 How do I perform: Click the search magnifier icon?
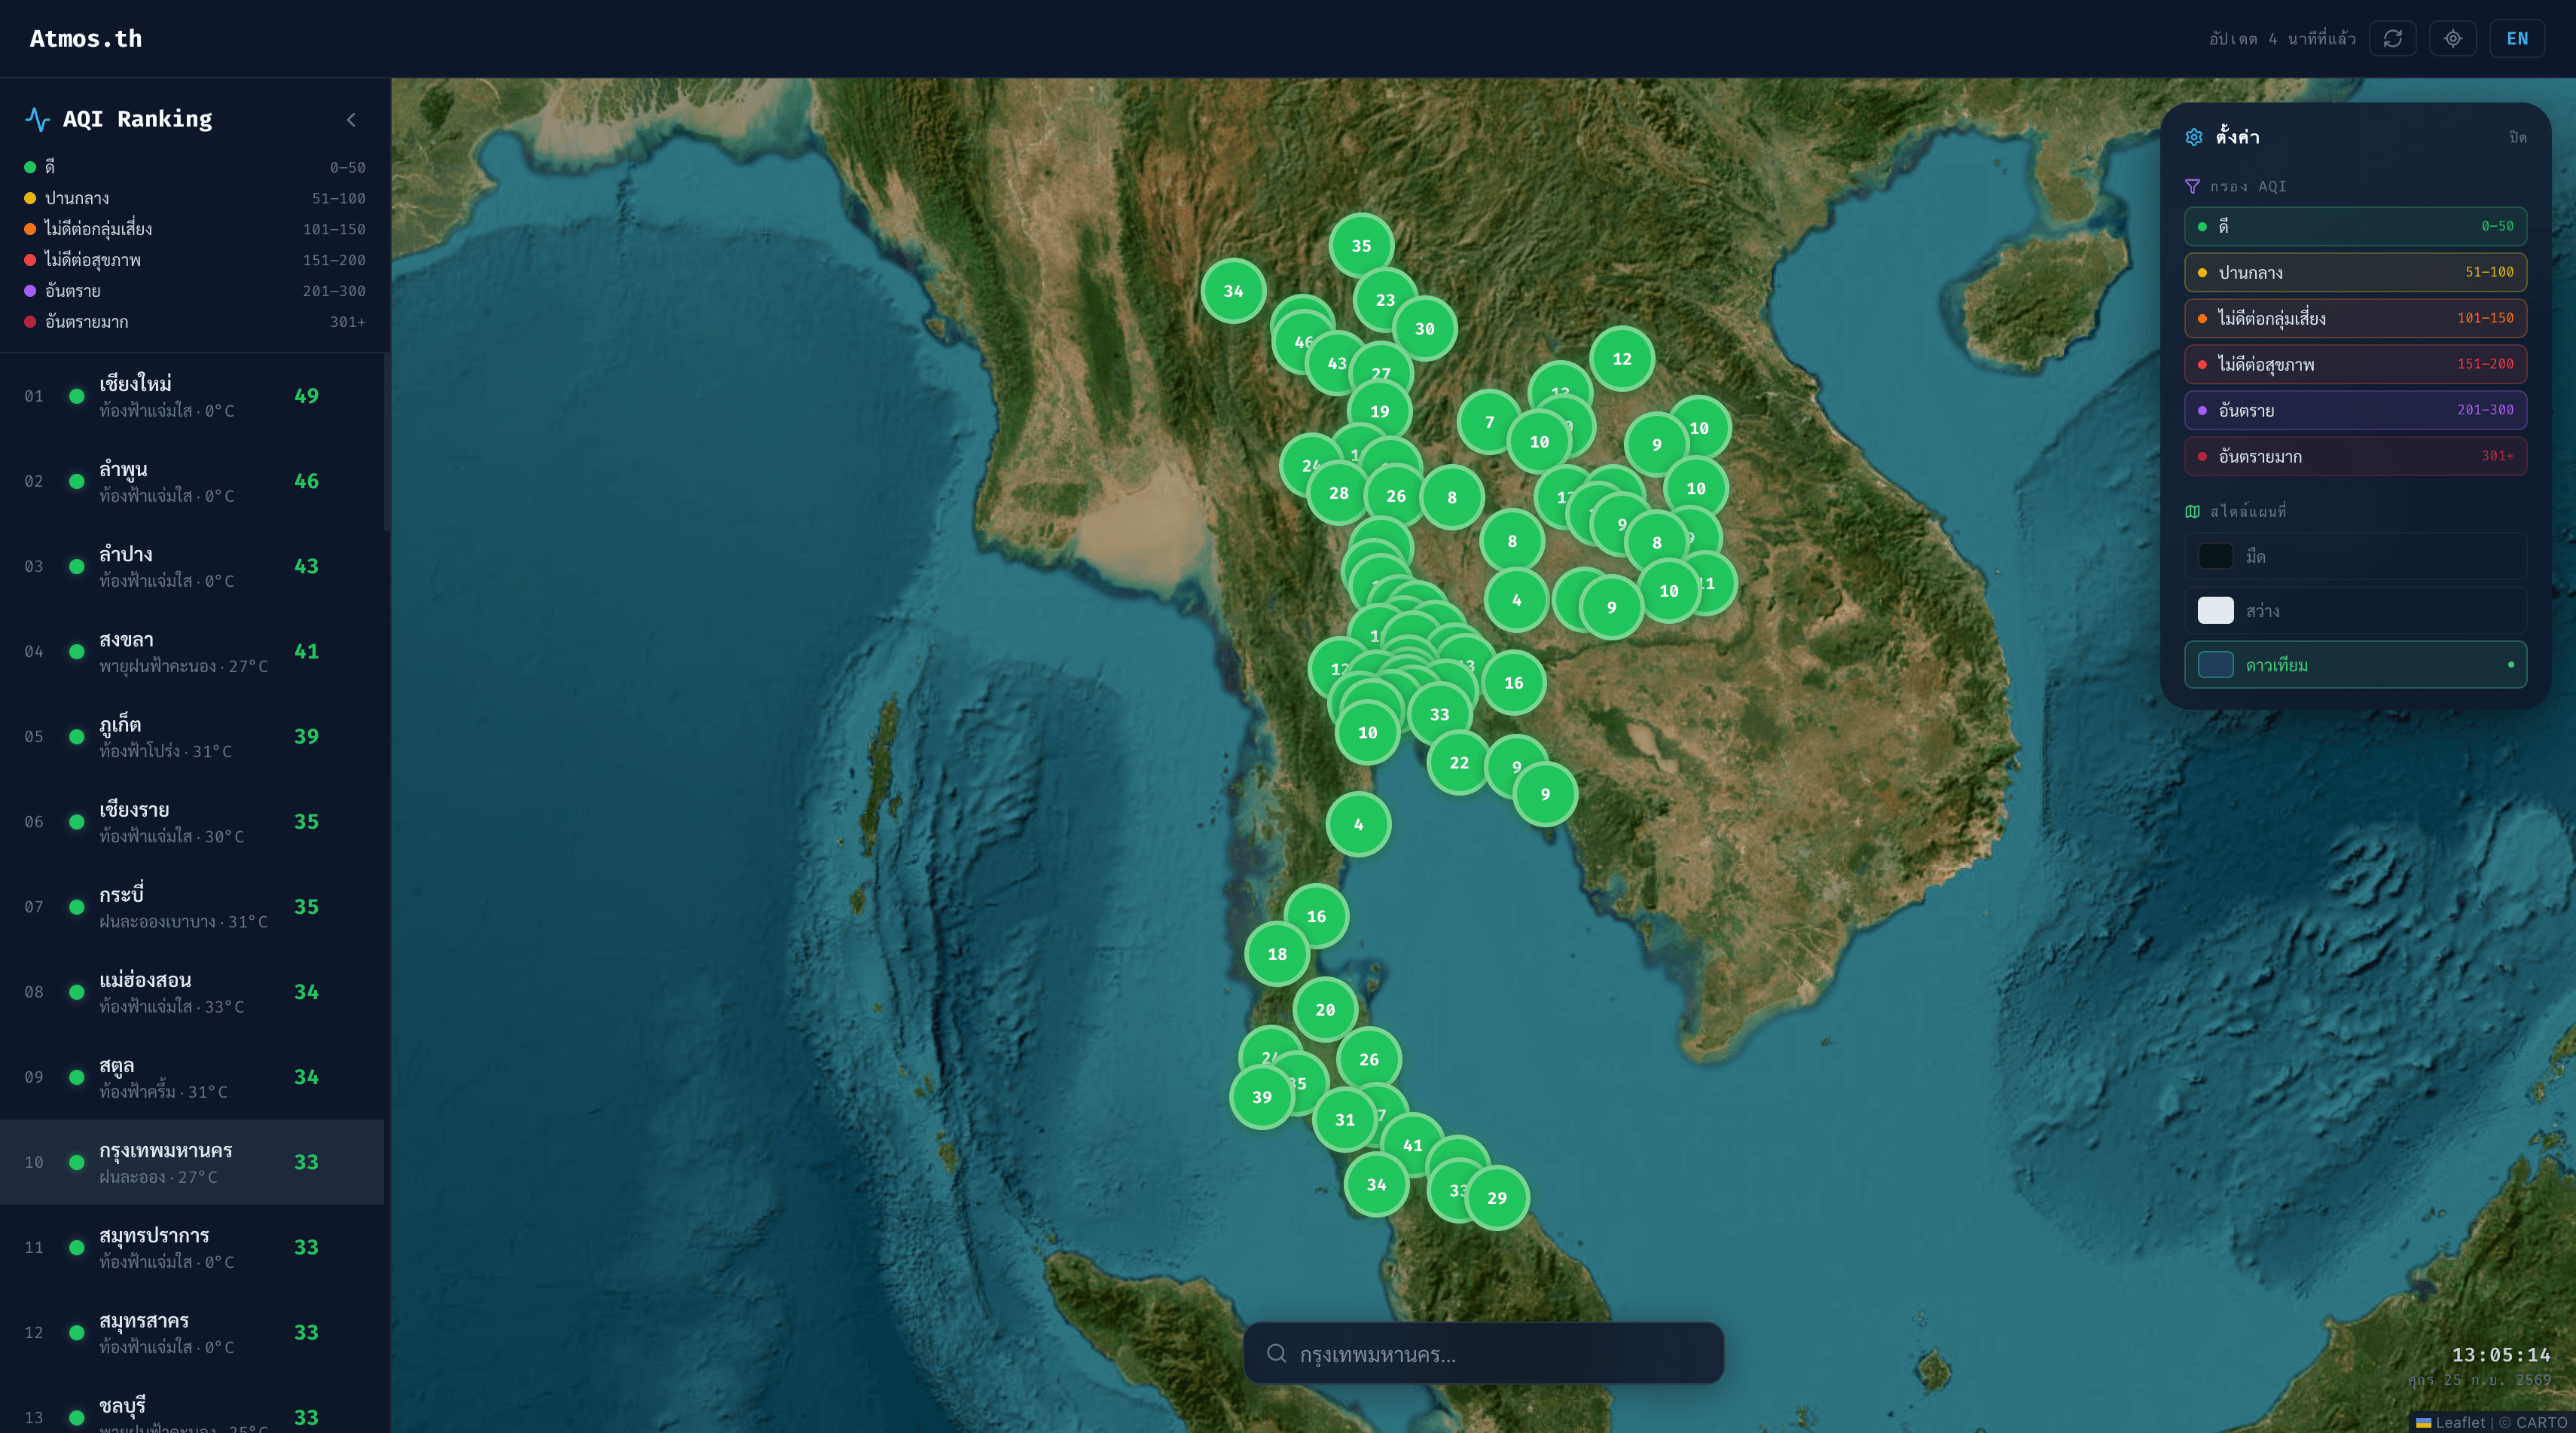(x=1276, y=1353)
